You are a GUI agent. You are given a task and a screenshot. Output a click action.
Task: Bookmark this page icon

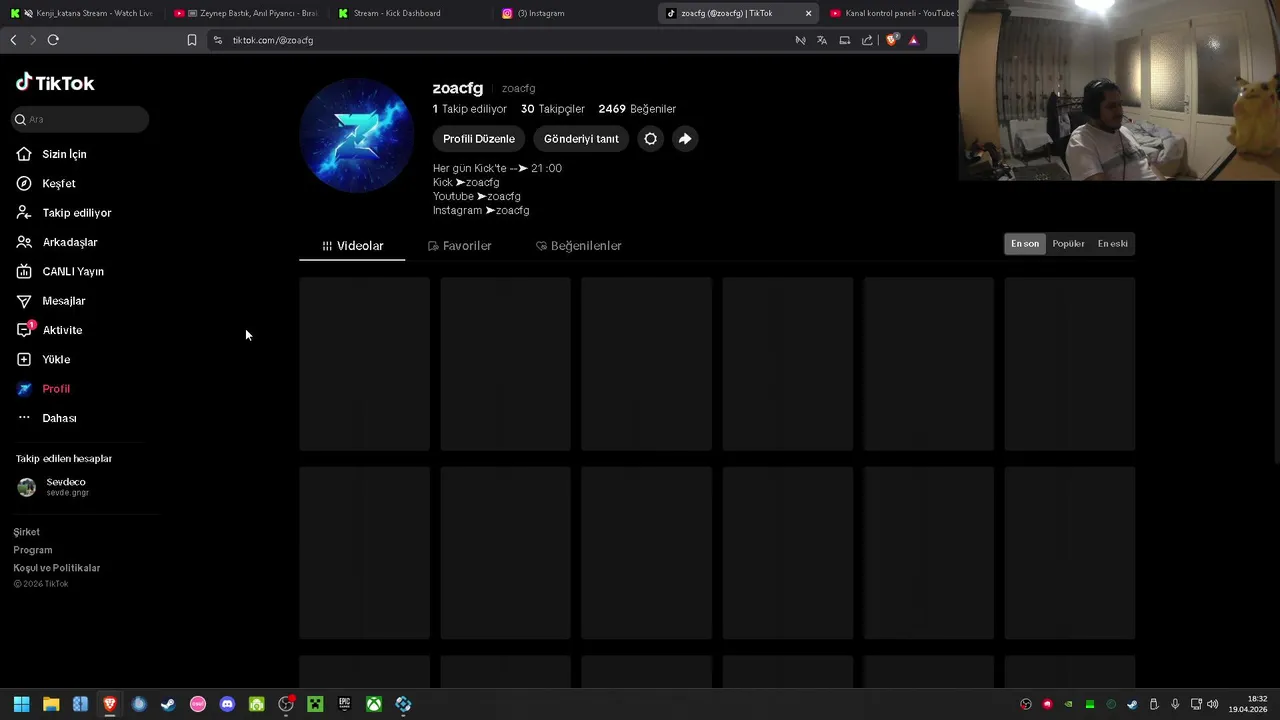pos(192,40)
